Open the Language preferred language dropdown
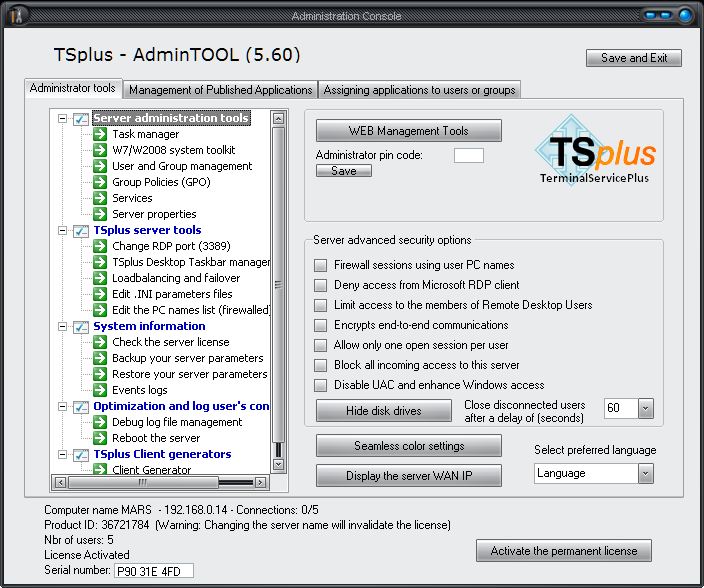 click(x=646, y=474)
